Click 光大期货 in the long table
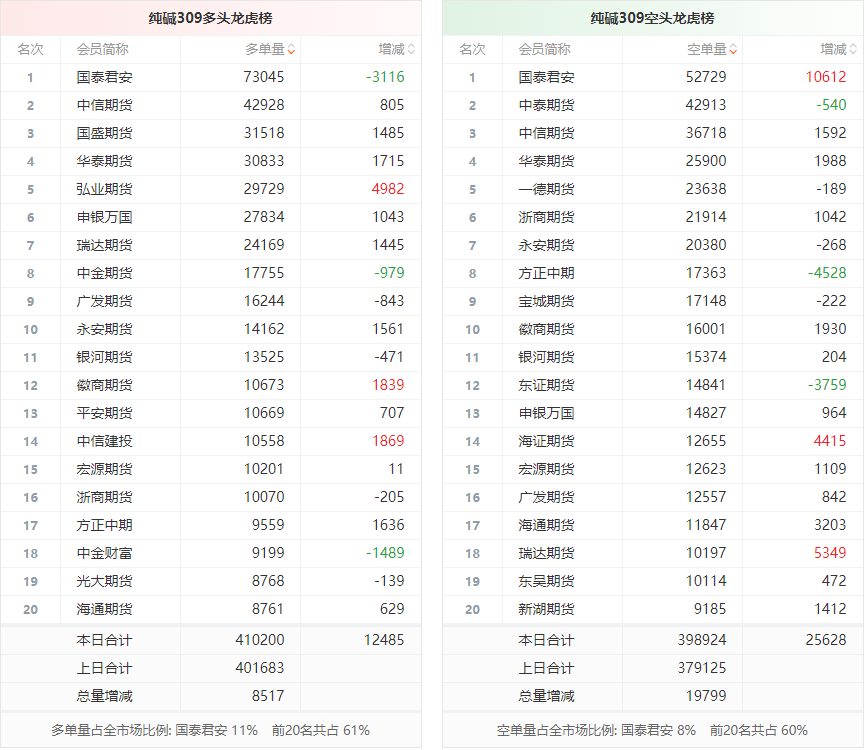This screenshot has height=750, width=864. click(104, 581)
